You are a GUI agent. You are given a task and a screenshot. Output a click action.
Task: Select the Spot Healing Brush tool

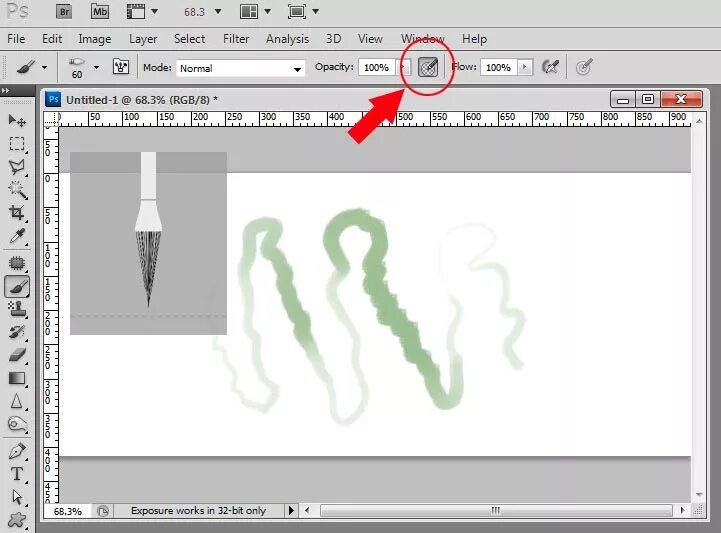coord(17,263)
